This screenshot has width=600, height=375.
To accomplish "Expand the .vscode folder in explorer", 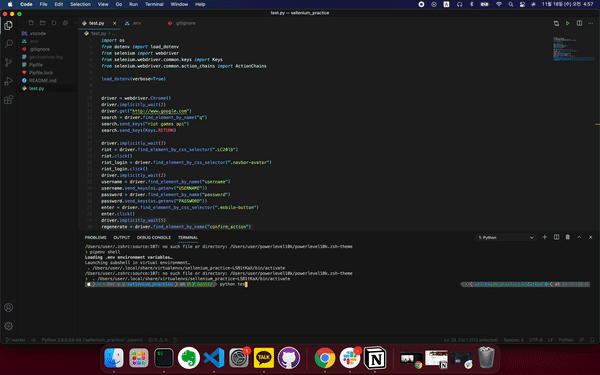I will [38, 33].
